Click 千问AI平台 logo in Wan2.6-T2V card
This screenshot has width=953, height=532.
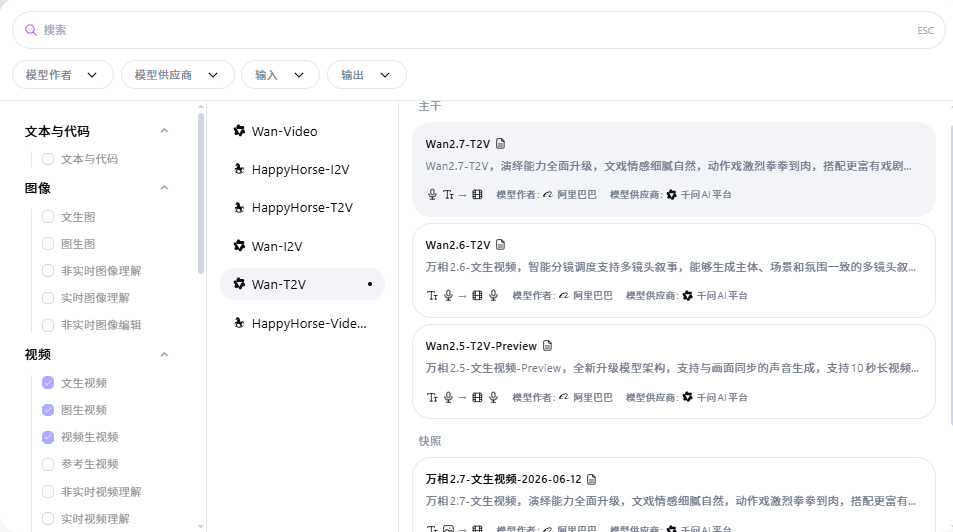[687, 295]
